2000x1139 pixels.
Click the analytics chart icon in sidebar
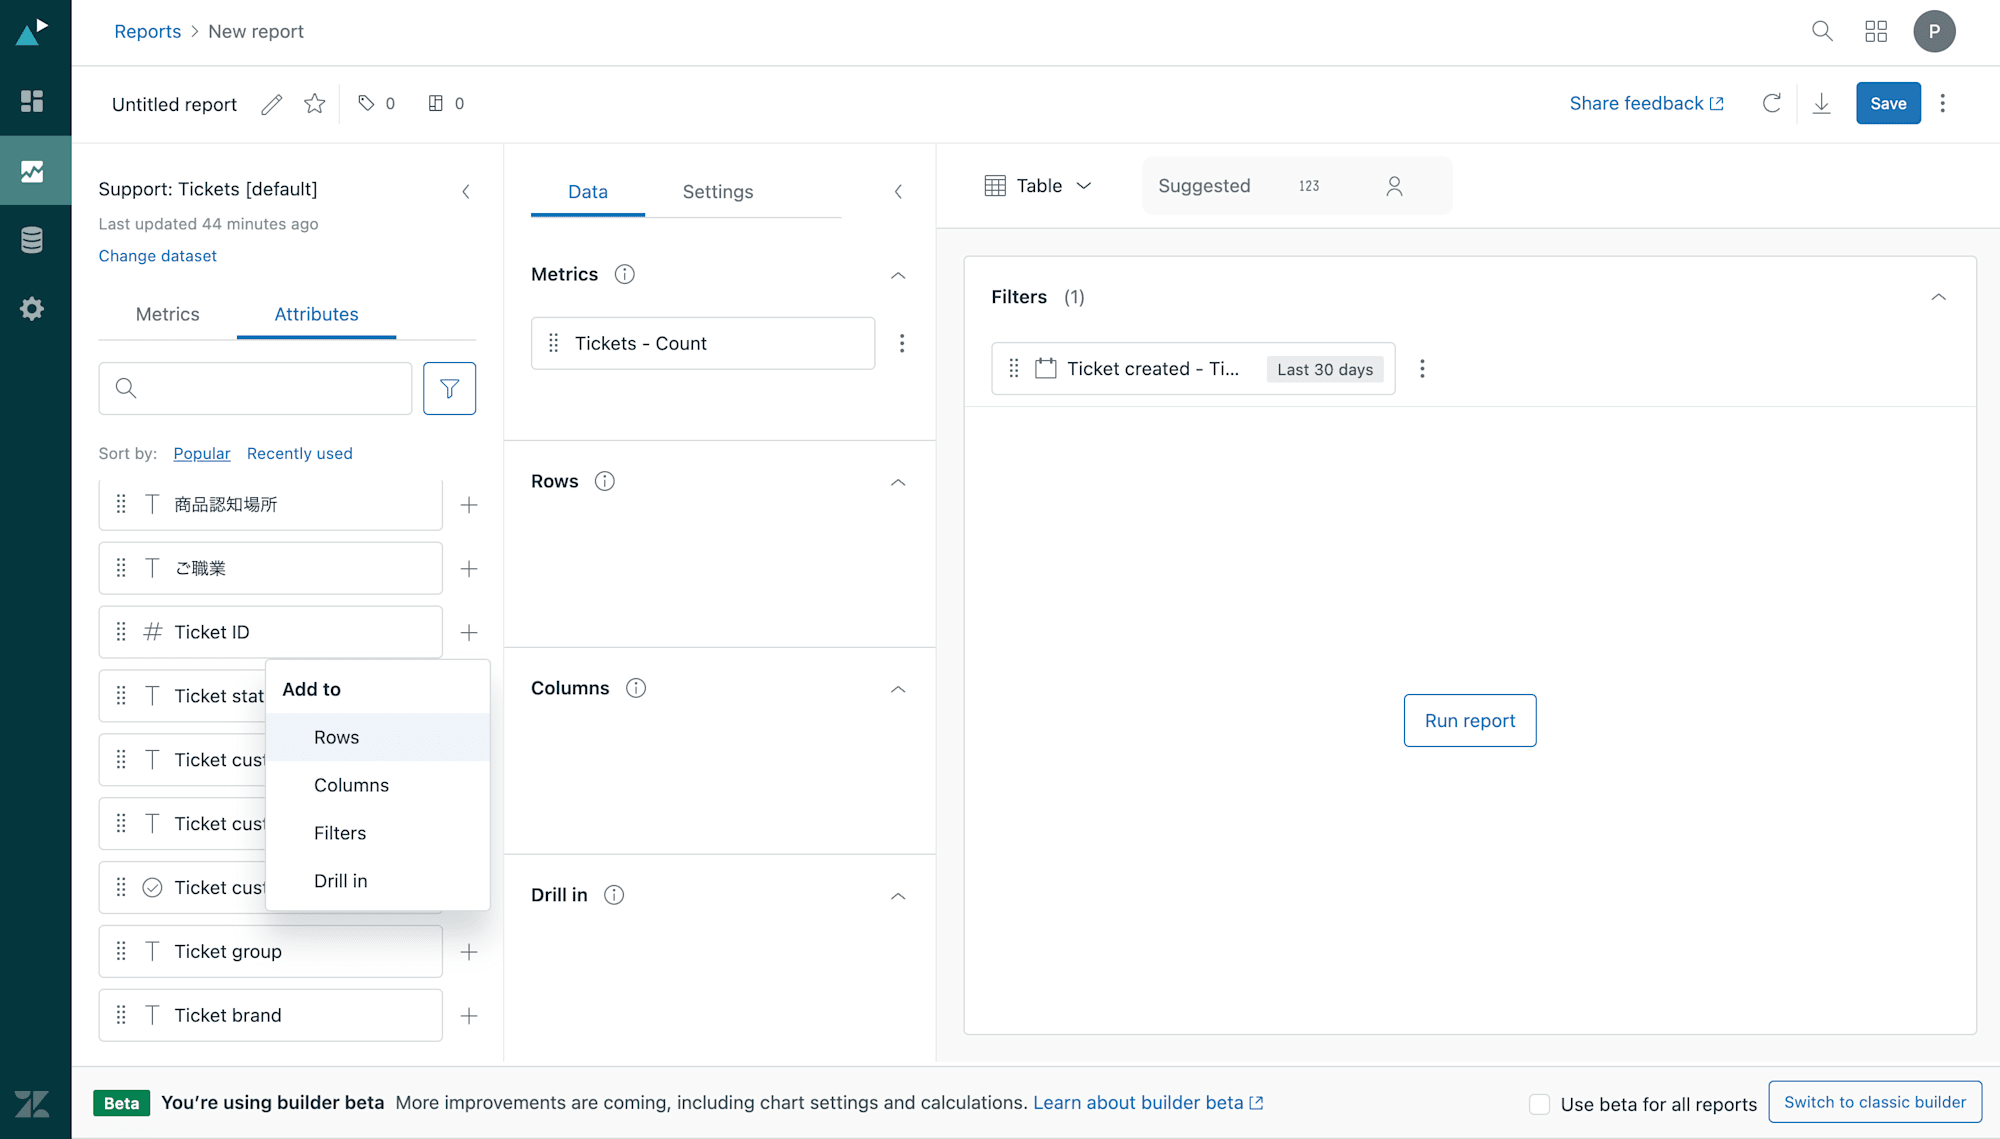coord(36,169)
